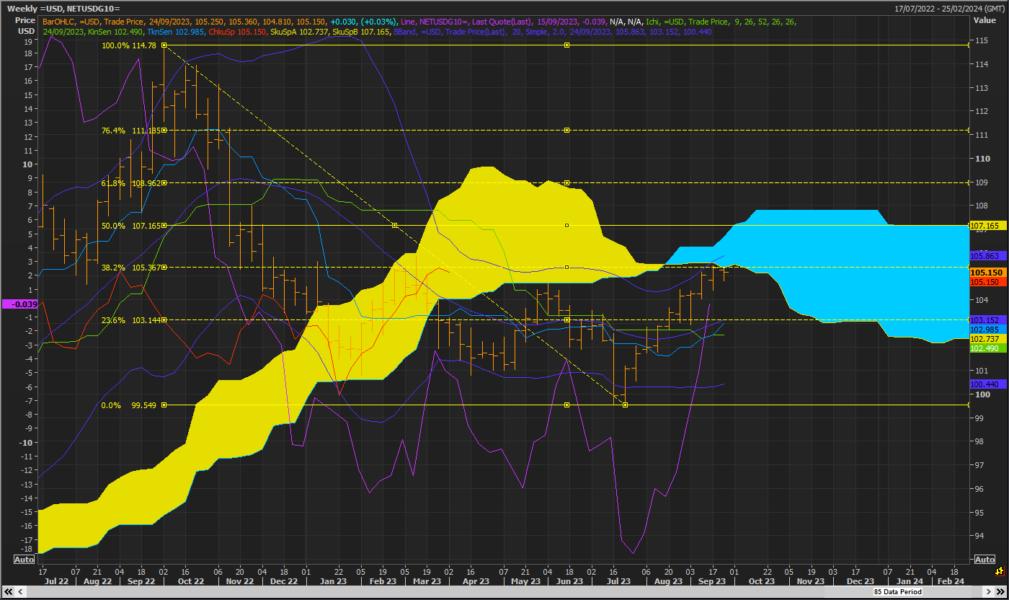Select the 0.0% Fibonacci end handle at July 23 low
Image resolution: width=1009 pixels, height=600 pixels.
(x=625, y=405)
